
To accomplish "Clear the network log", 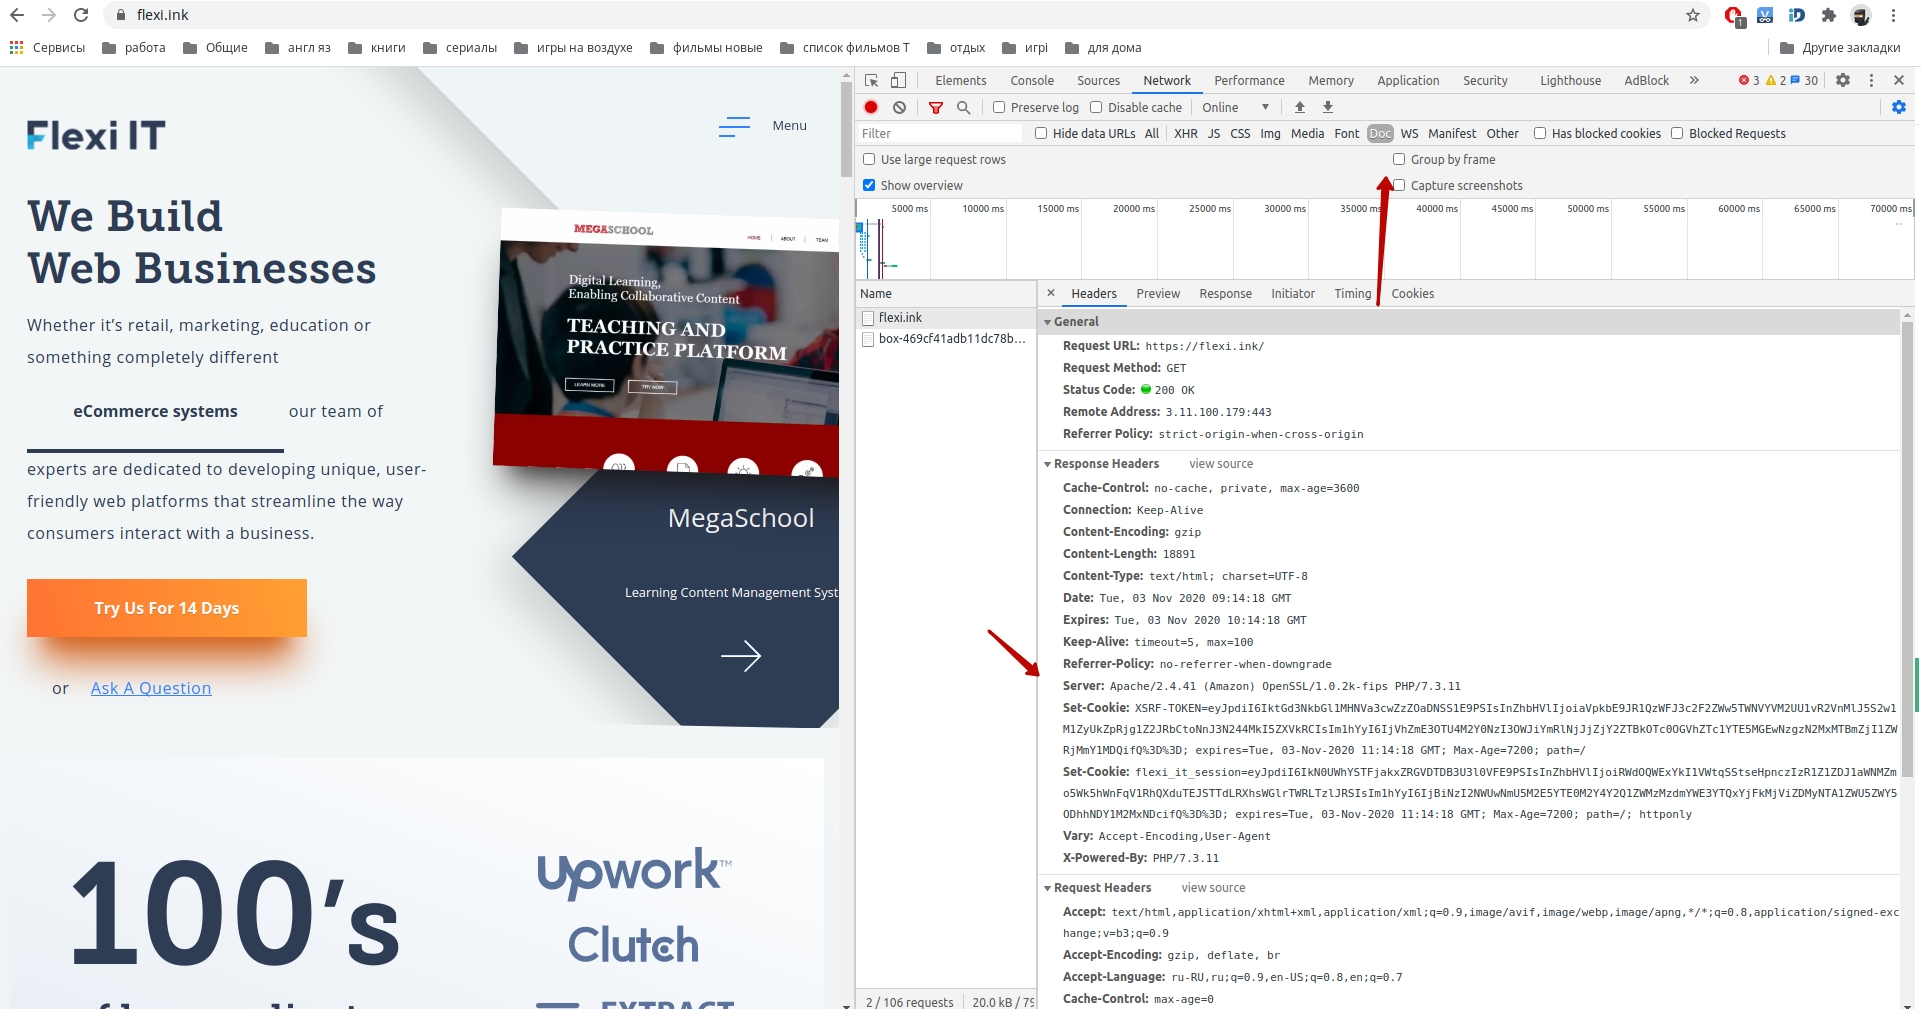I will click(x=899, y=107).
